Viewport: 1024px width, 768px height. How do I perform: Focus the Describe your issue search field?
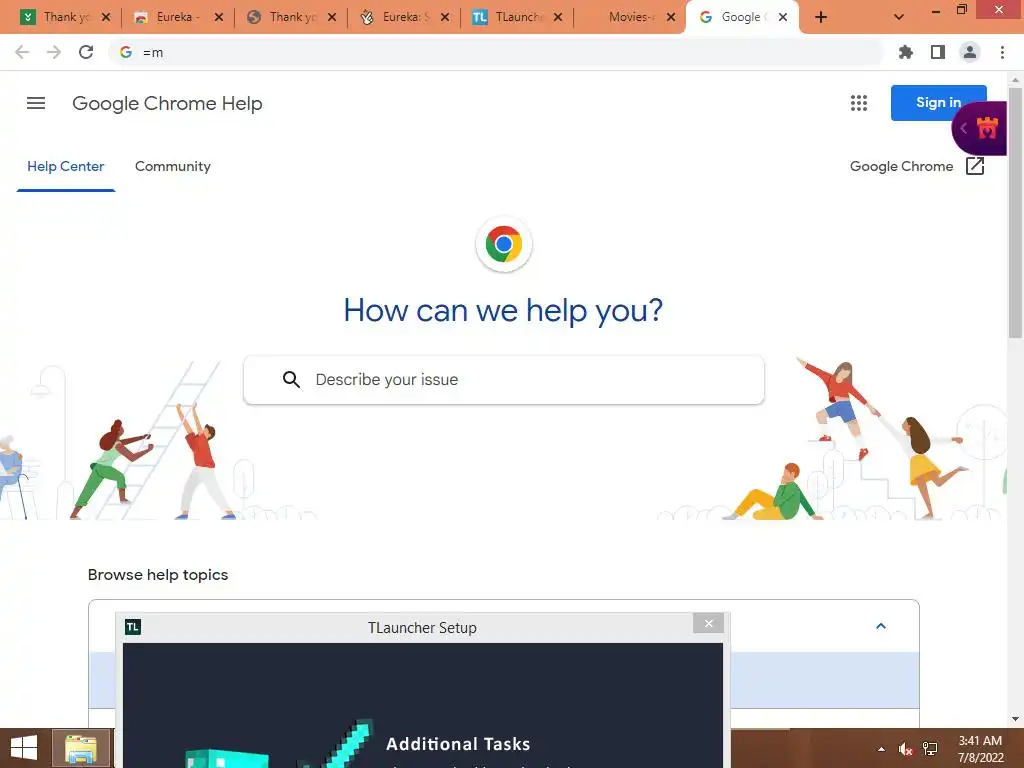(504, 379)
